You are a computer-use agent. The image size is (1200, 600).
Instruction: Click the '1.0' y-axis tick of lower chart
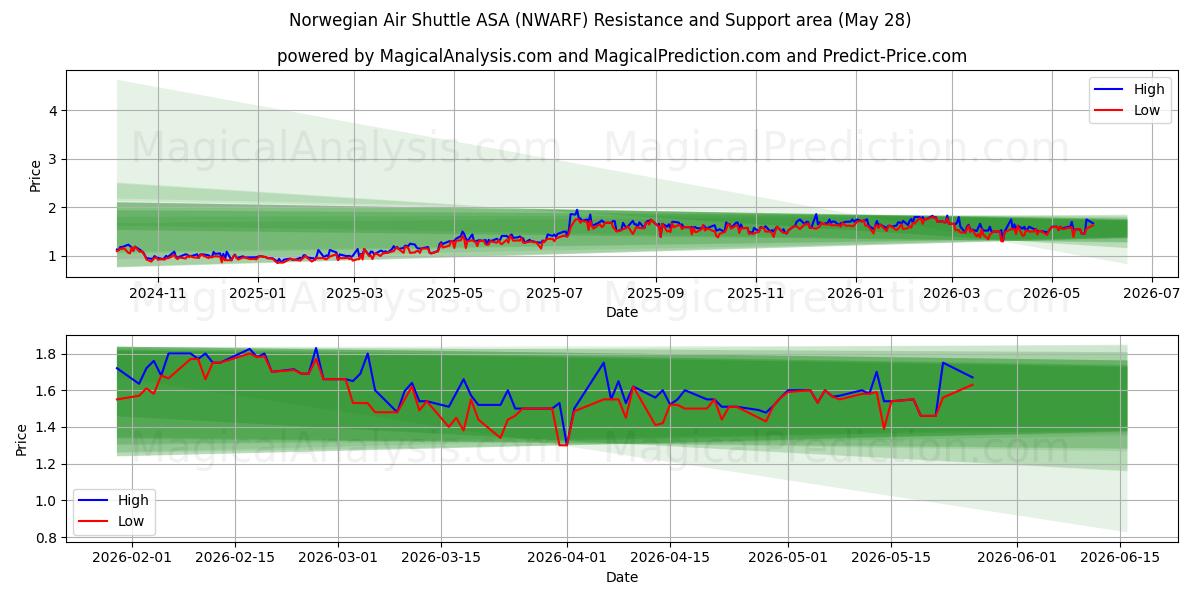click(49, 501)
